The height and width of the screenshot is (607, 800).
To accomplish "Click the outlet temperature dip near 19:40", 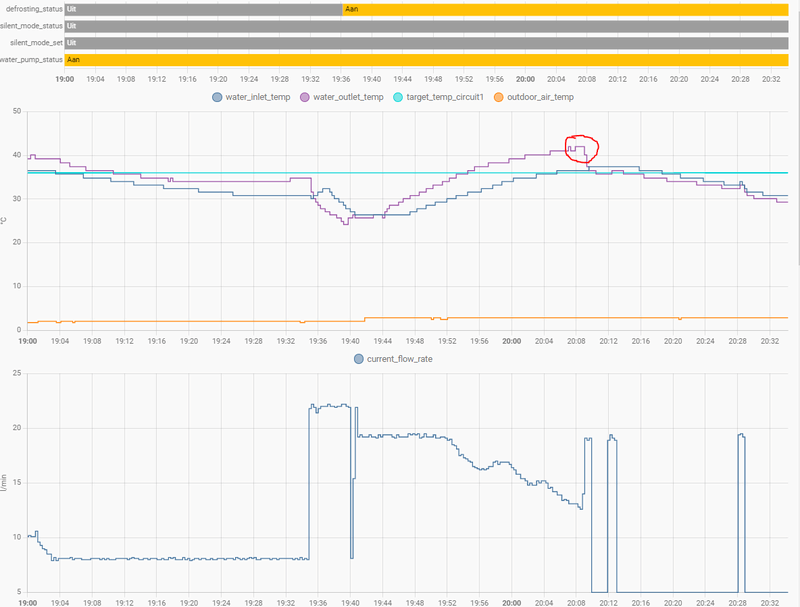I will click(345, 222).
